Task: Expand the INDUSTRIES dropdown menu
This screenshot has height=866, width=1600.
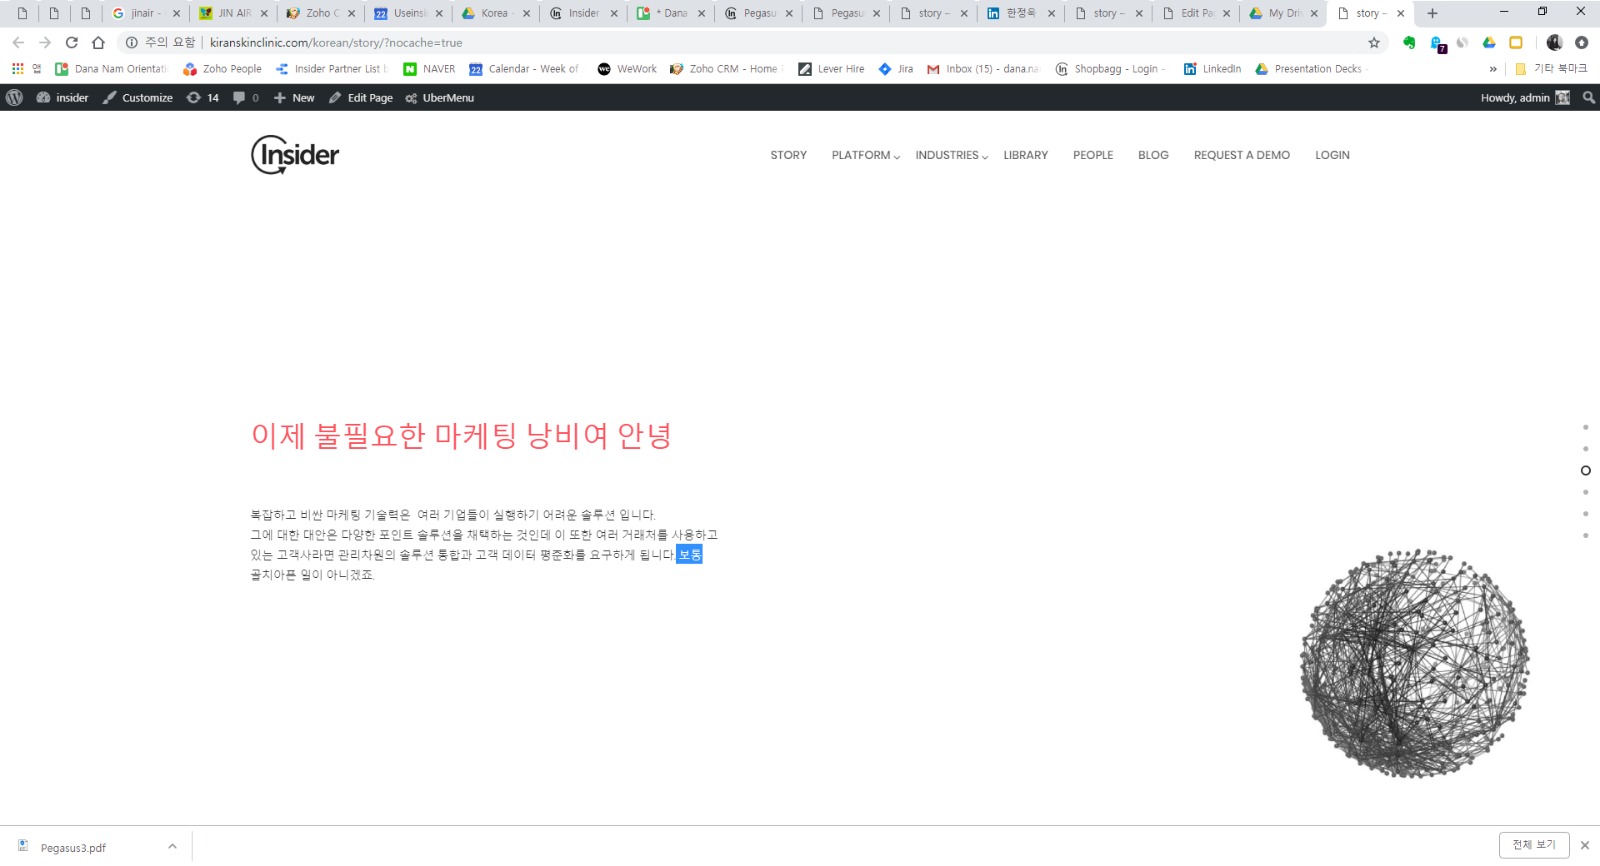Action: 951,155
